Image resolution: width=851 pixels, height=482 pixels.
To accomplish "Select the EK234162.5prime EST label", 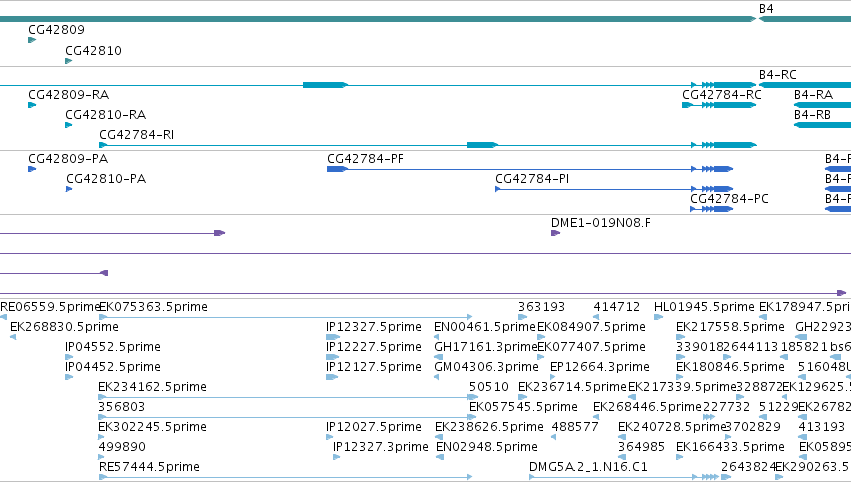I will tap(153, 387).
